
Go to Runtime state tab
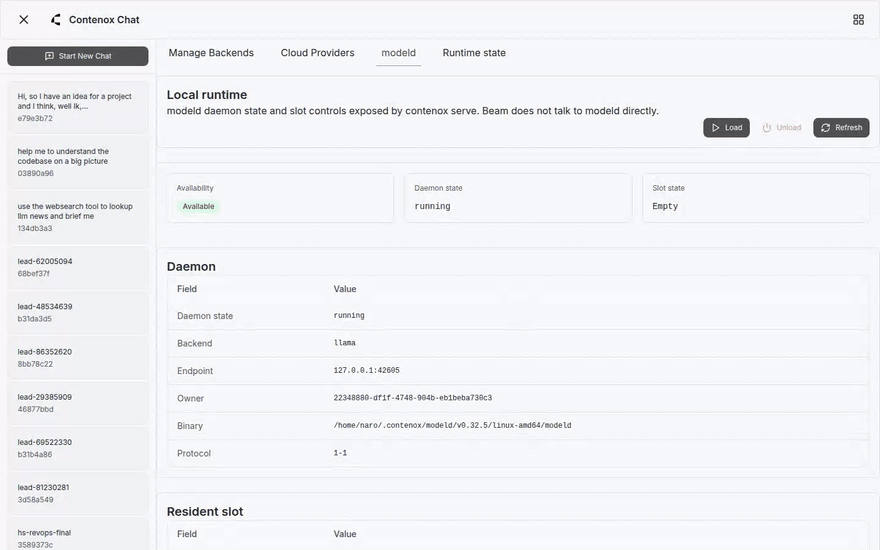pos(474,53)
